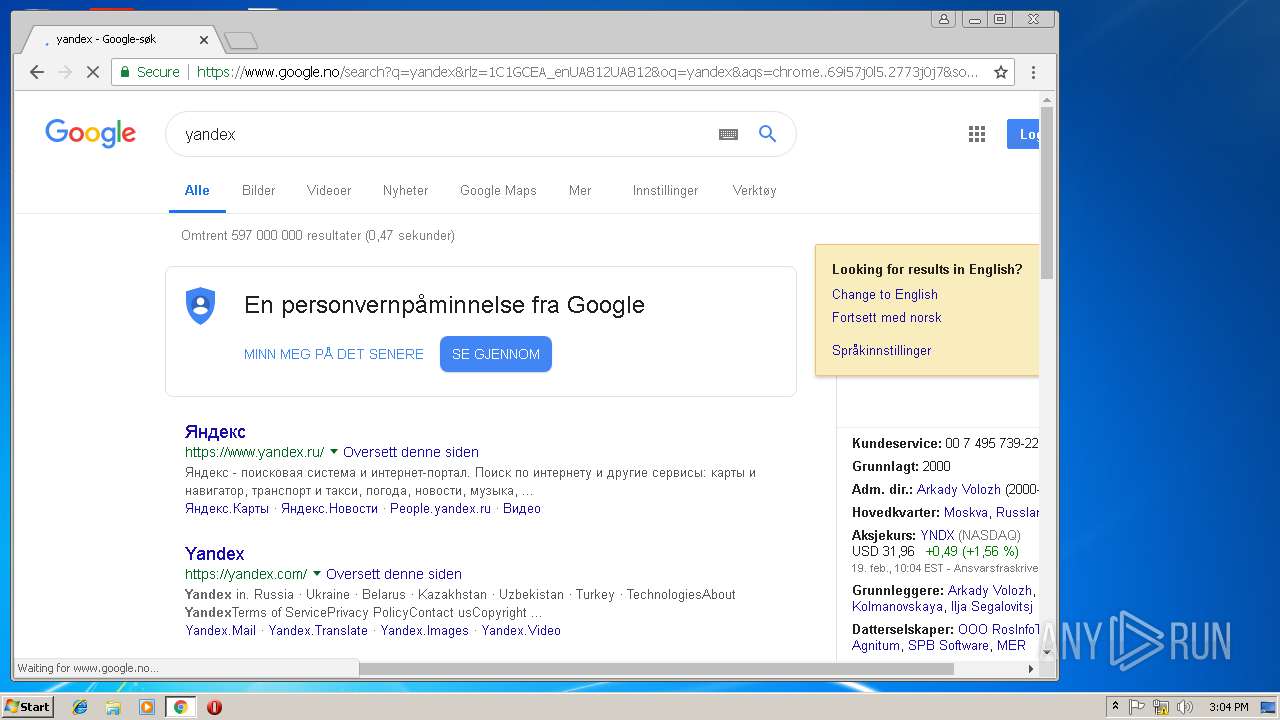
Task: Click the network tray icon
Action: pyautogui.click(x=1161, y=707)
